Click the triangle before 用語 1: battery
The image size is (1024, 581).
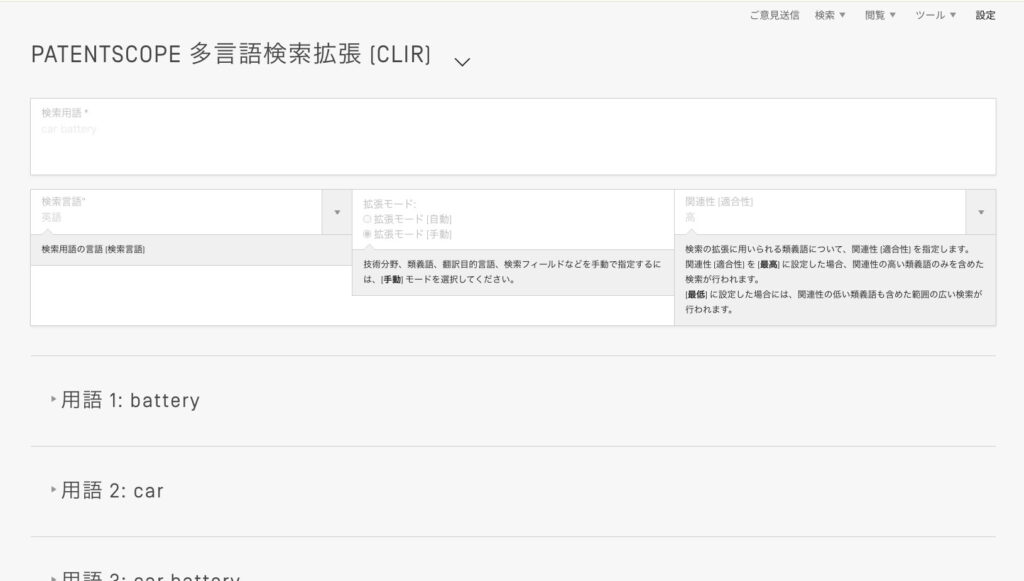point(54,400)
